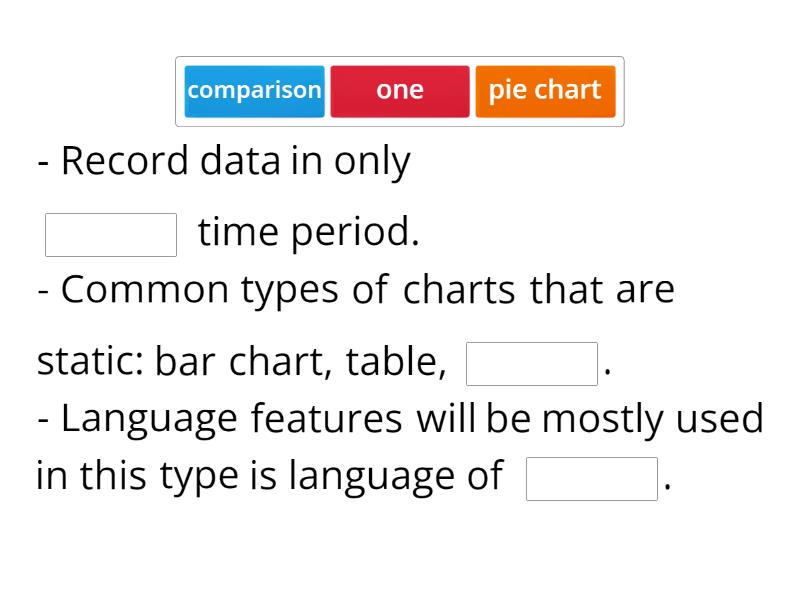Click the sentence starting 'Common types'
The height and width of the screenshot is (600, 800).
tap(355, 289)
